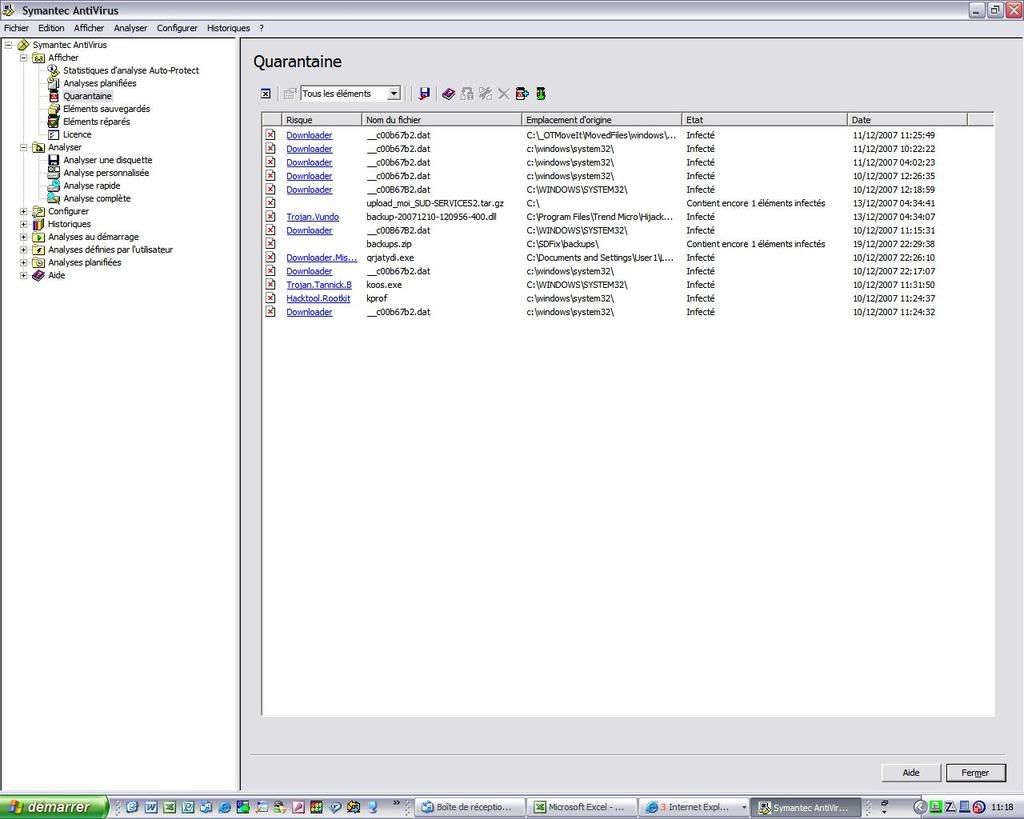Expand the Configurer tree node
This screenshot has height=819, width=1024.
[24, 211]
